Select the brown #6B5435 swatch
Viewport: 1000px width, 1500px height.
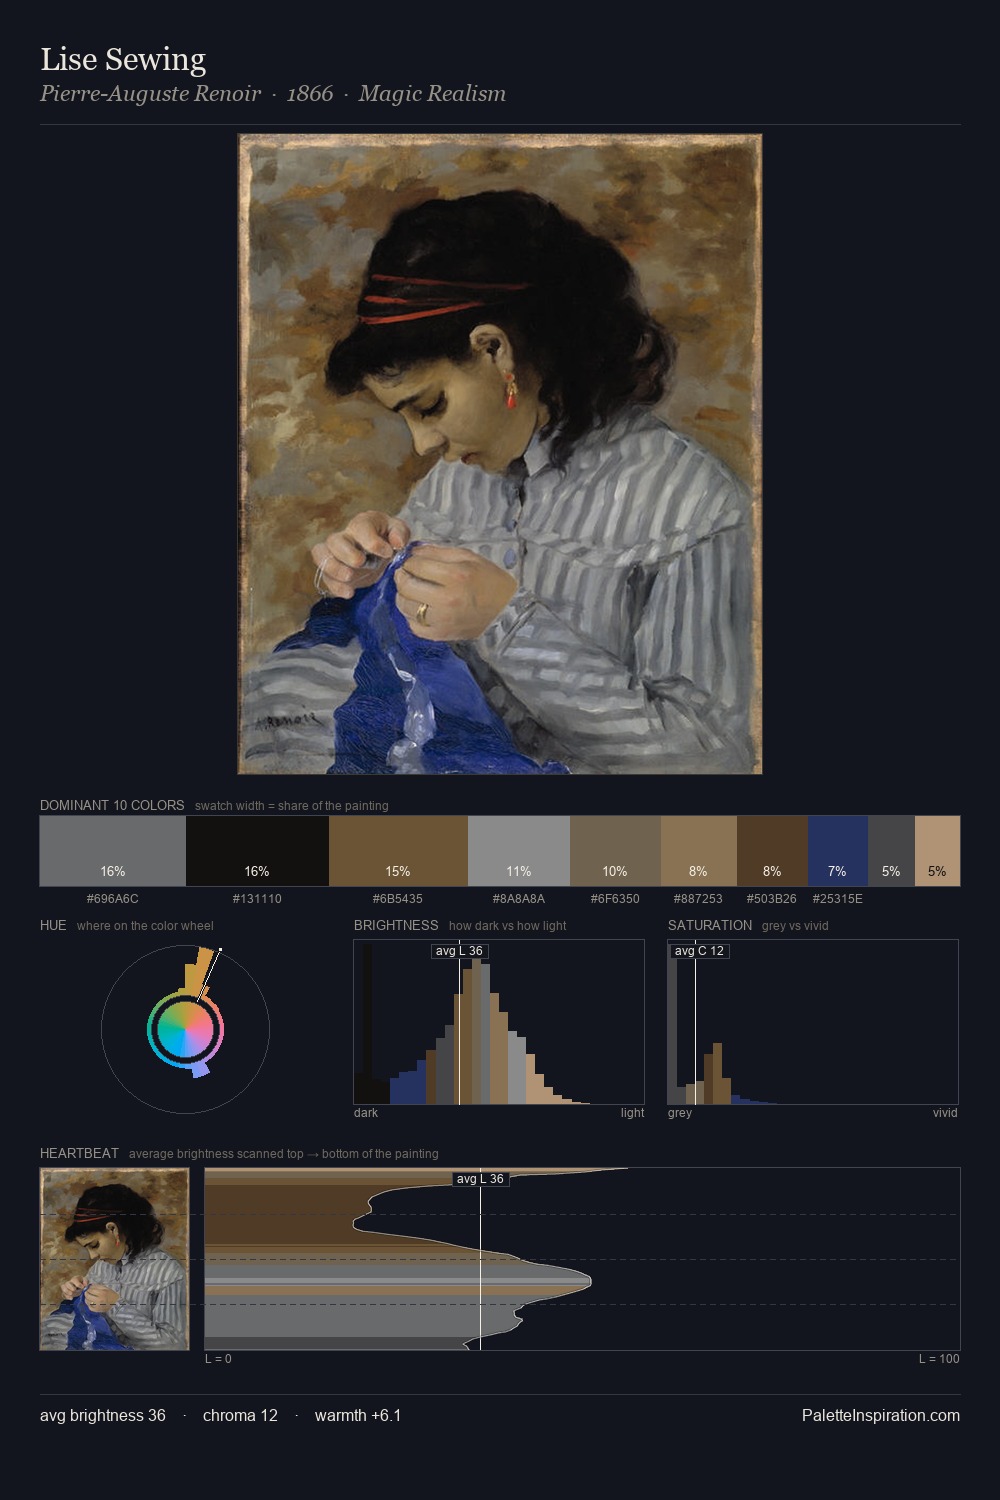(398, 851)
